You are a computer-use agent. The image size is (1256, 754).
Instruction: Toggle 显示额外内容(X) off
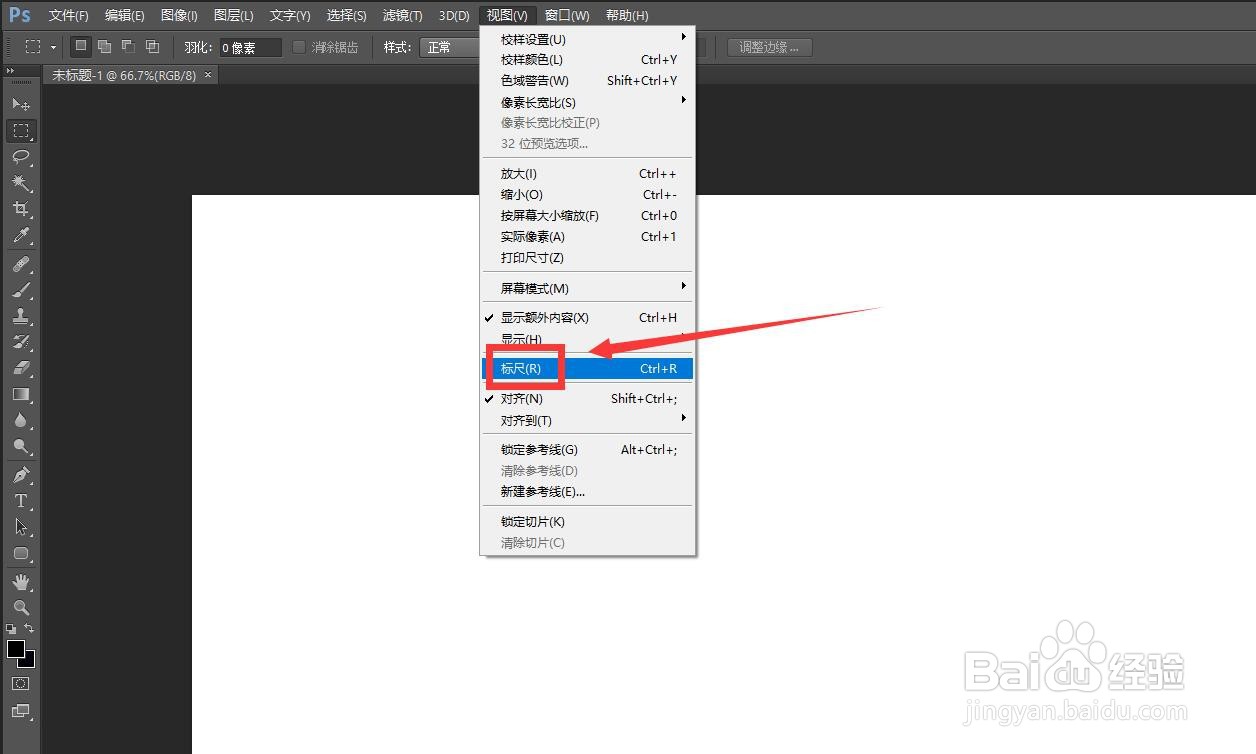click(x=543, y=317)
